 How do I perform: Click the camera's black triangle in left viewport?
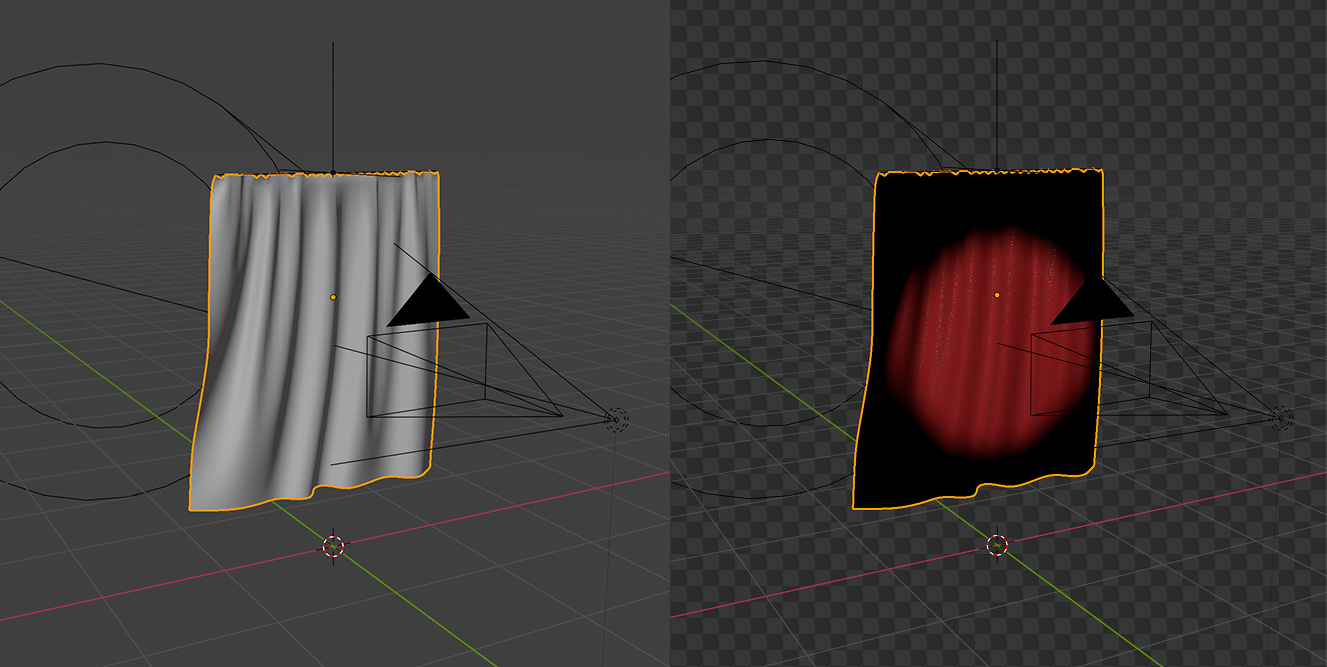(429, 299)
